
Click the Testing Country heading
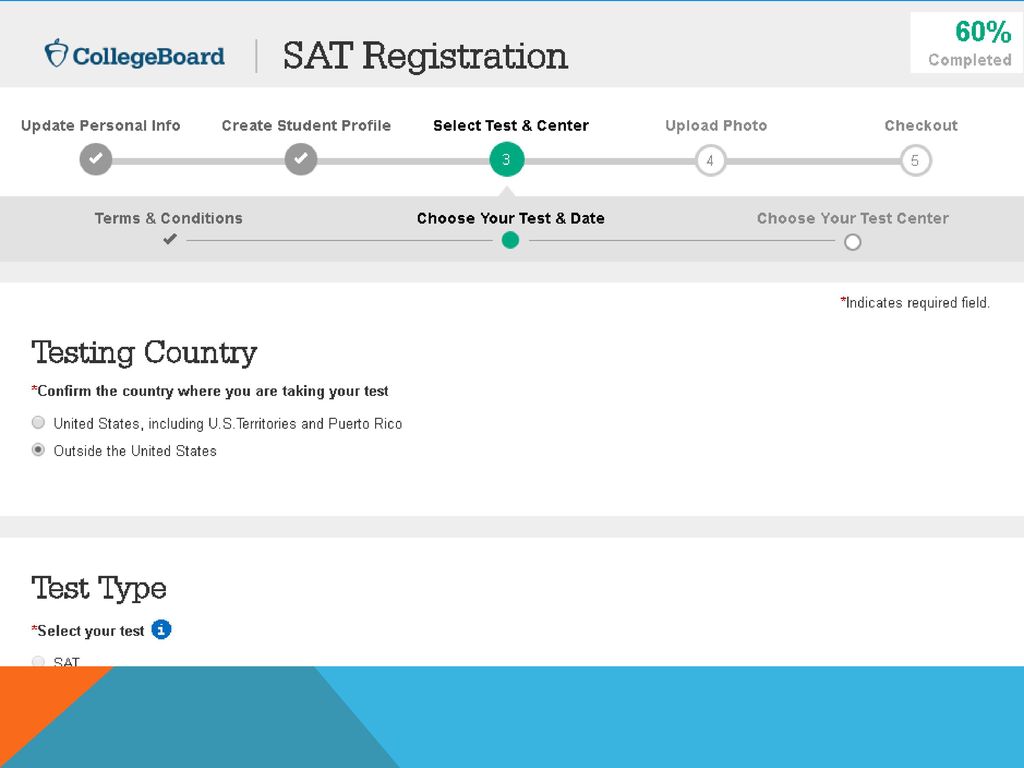[144, 353]
